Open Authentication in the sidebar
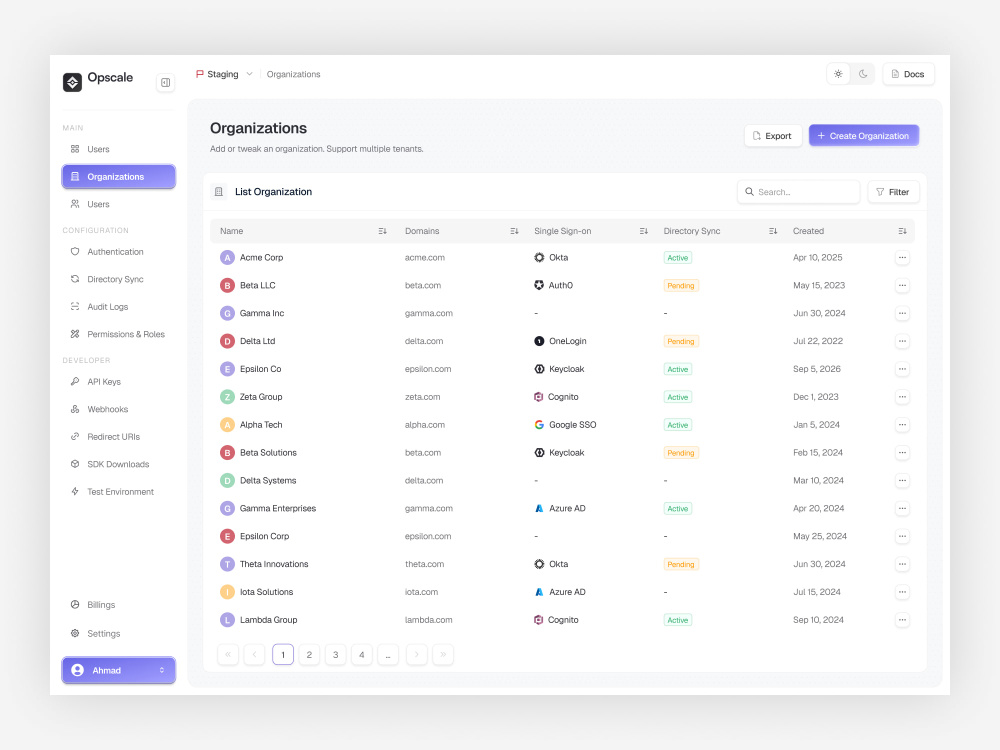This screenshot has width=1000, height=750. pos(119,252)
